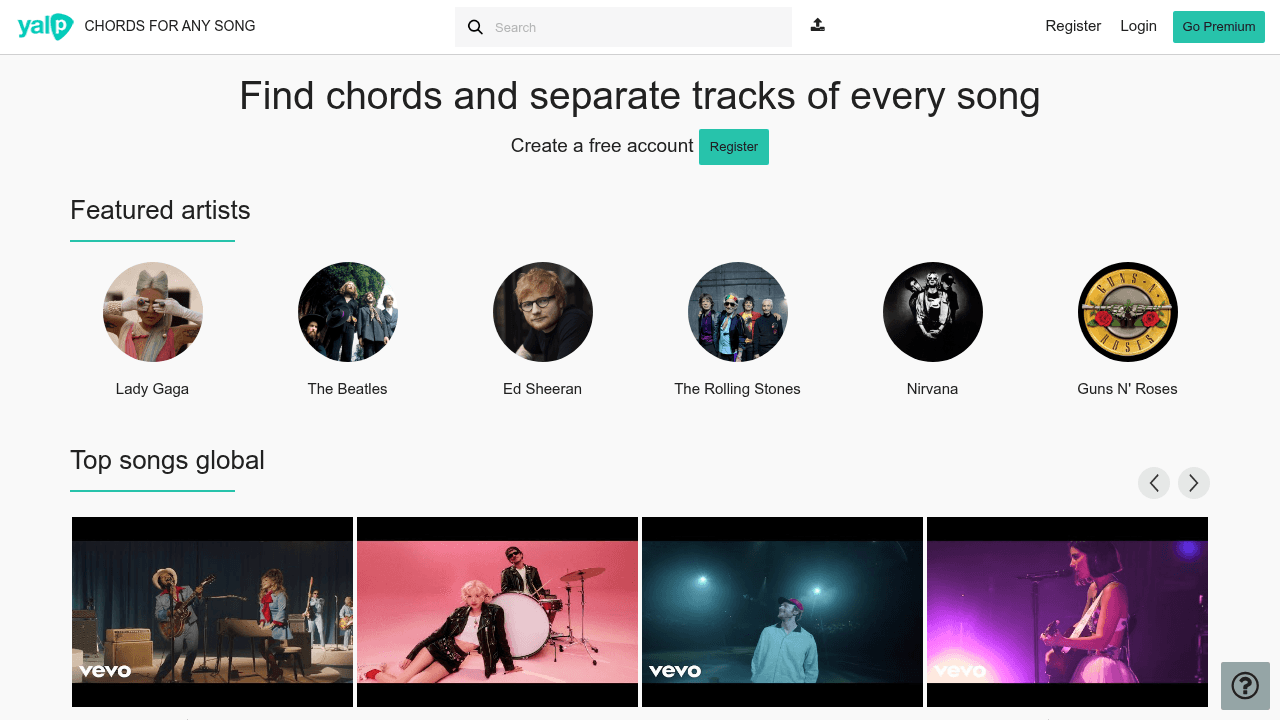Show next top songs with right arrow

coord(1194,483)
